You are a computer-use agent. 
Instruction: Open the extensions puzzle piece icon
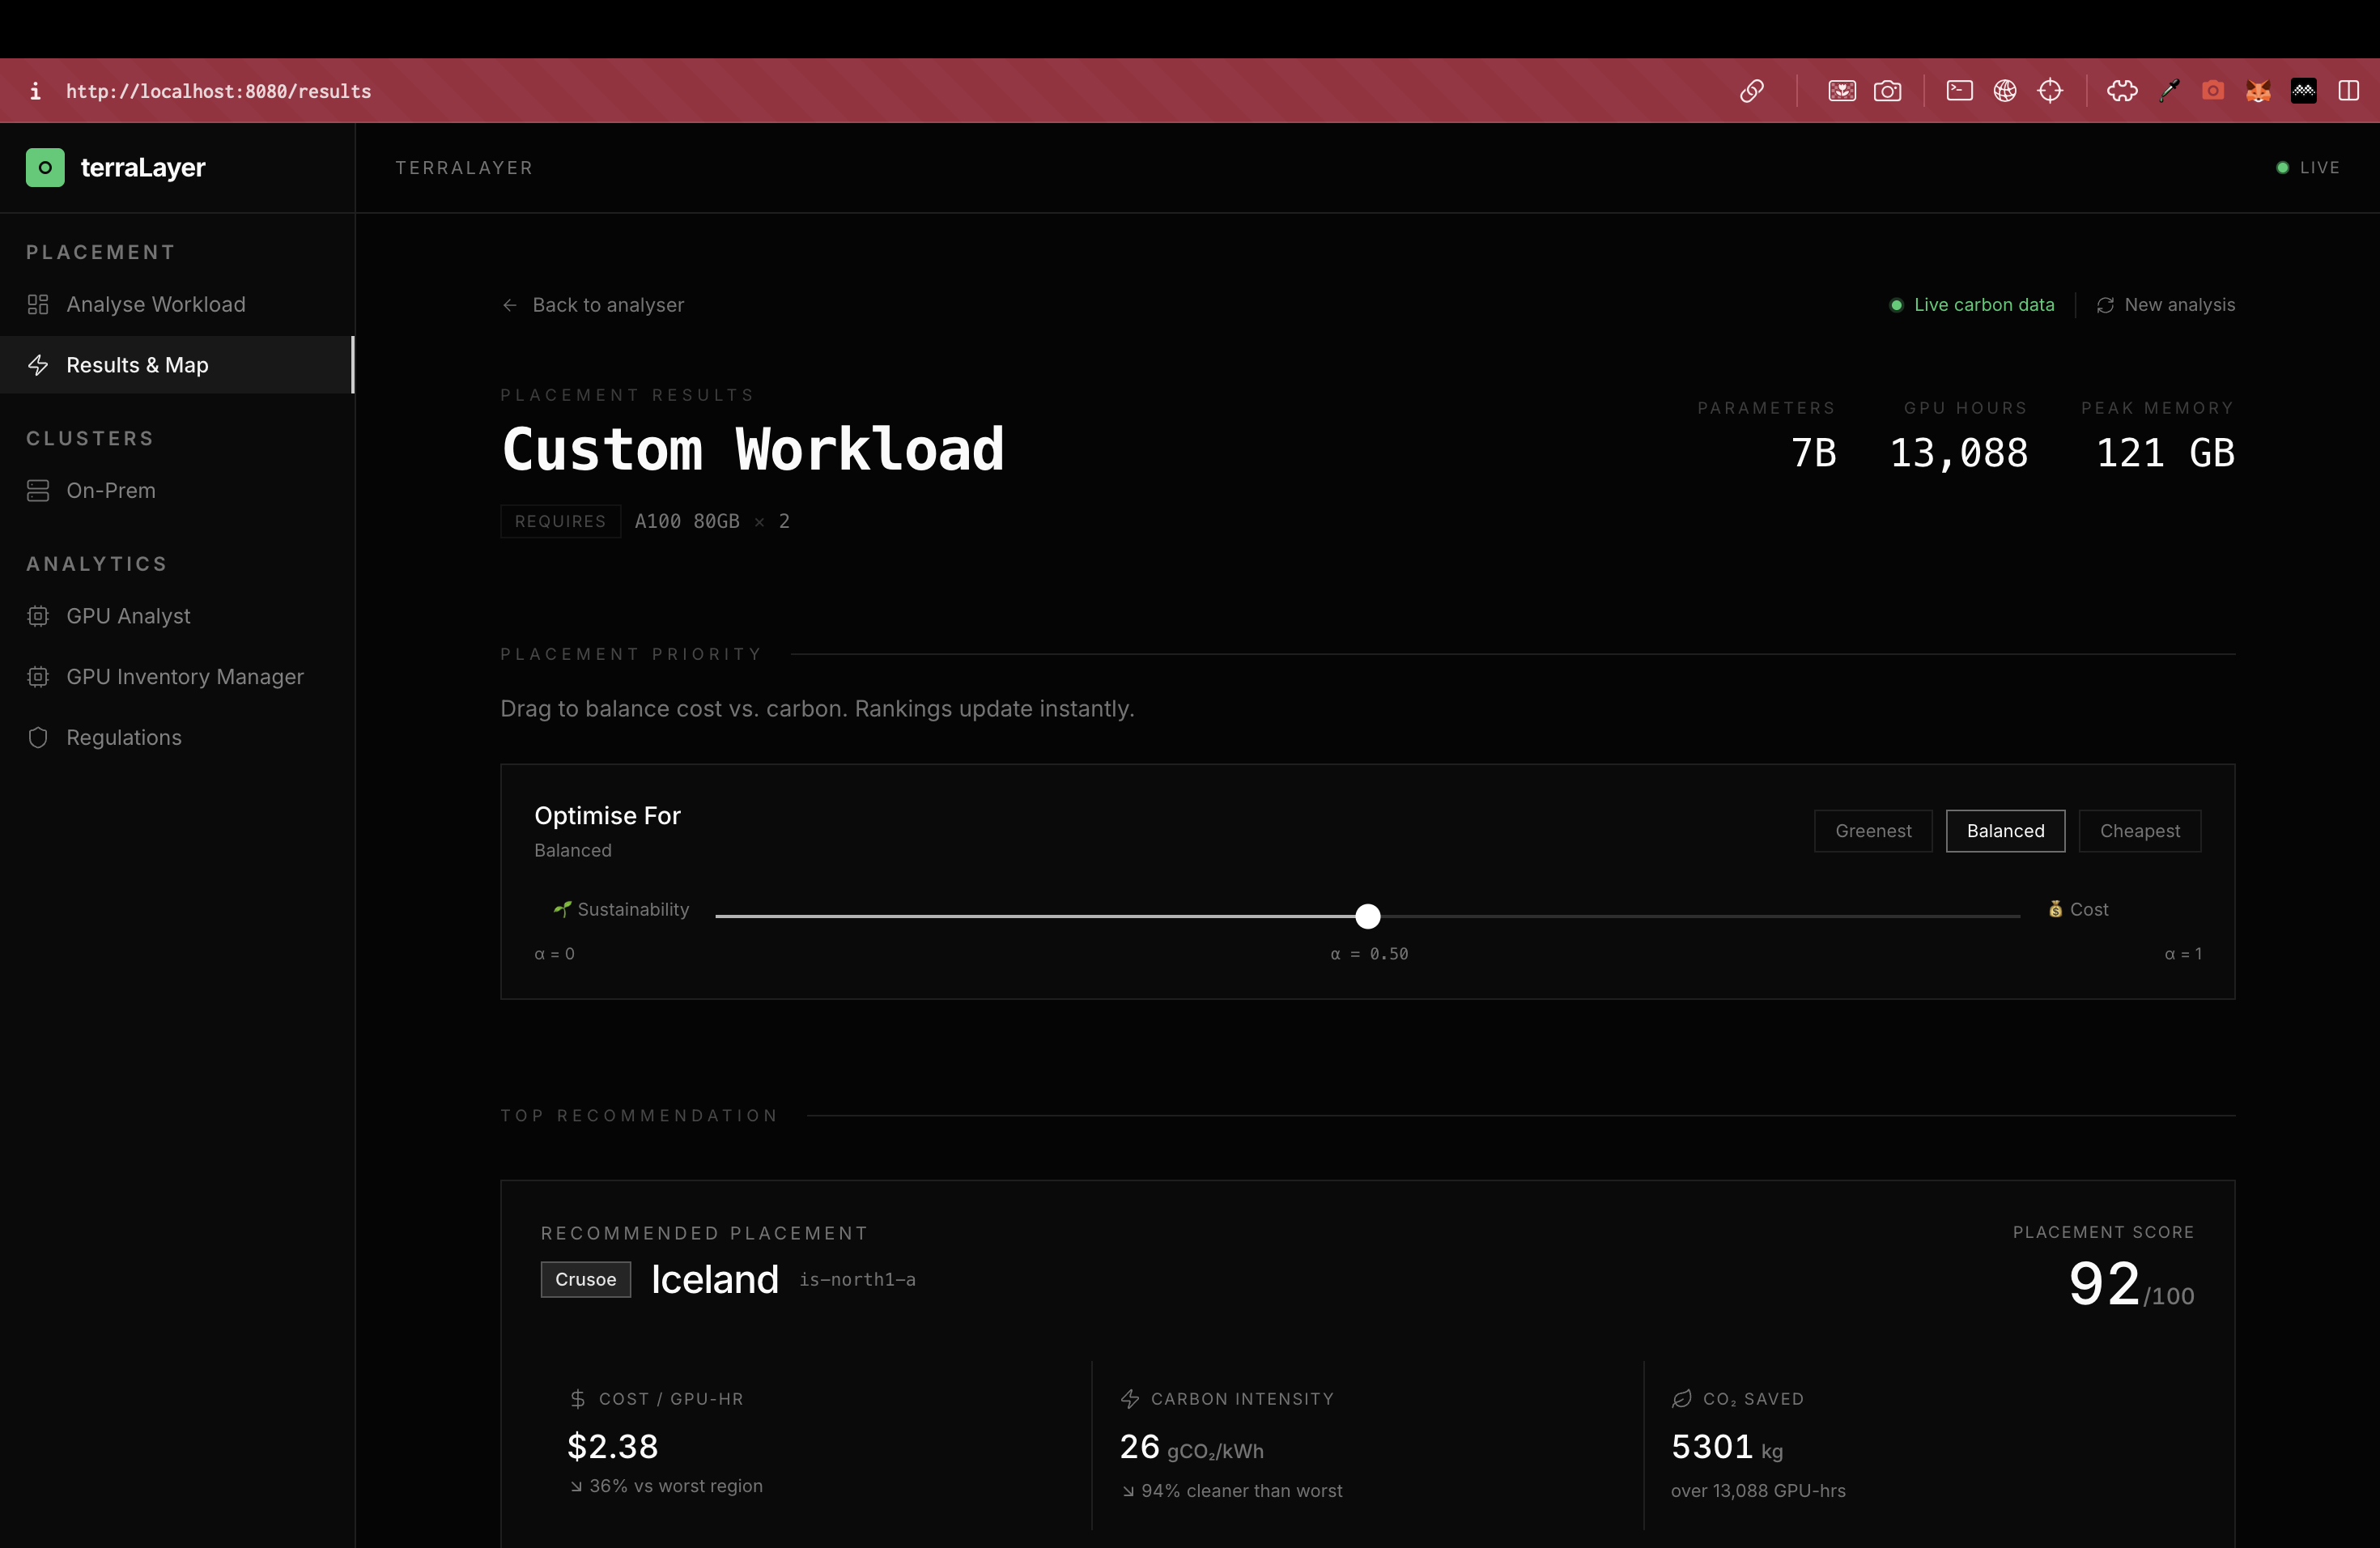coord(2122,91)
